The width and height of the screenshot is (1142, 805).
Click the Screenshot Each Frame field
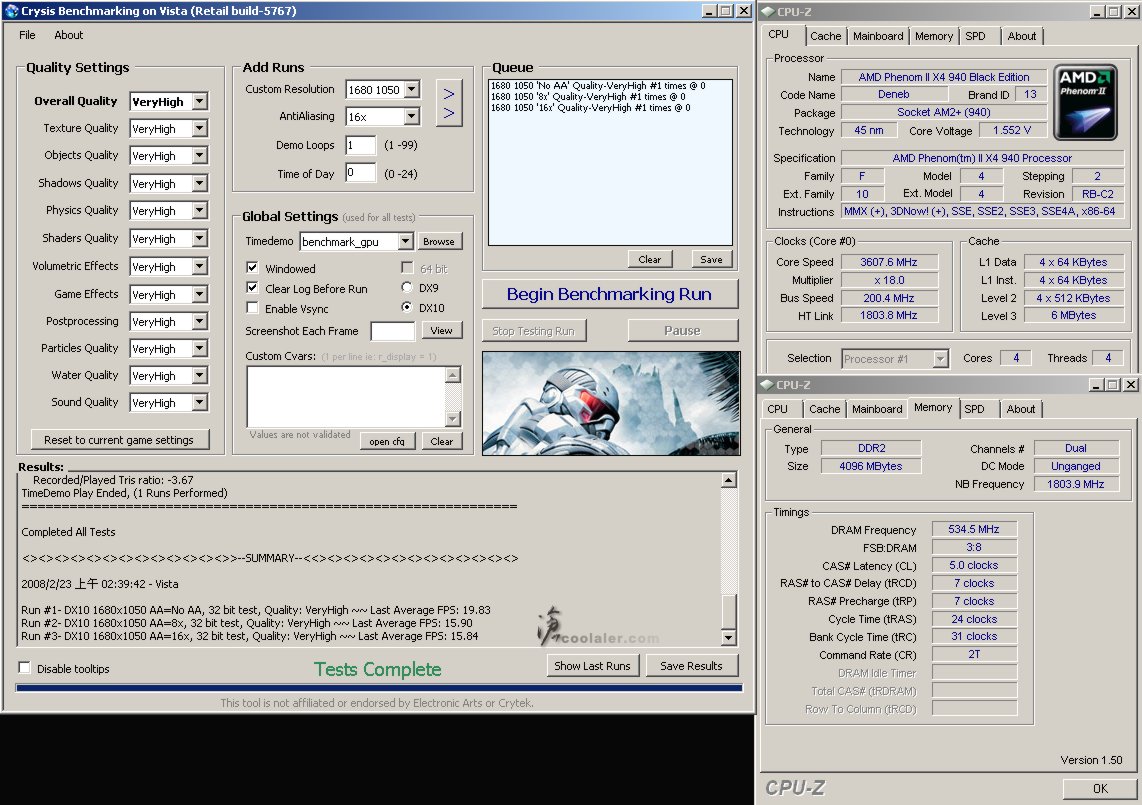pos(393,331)
